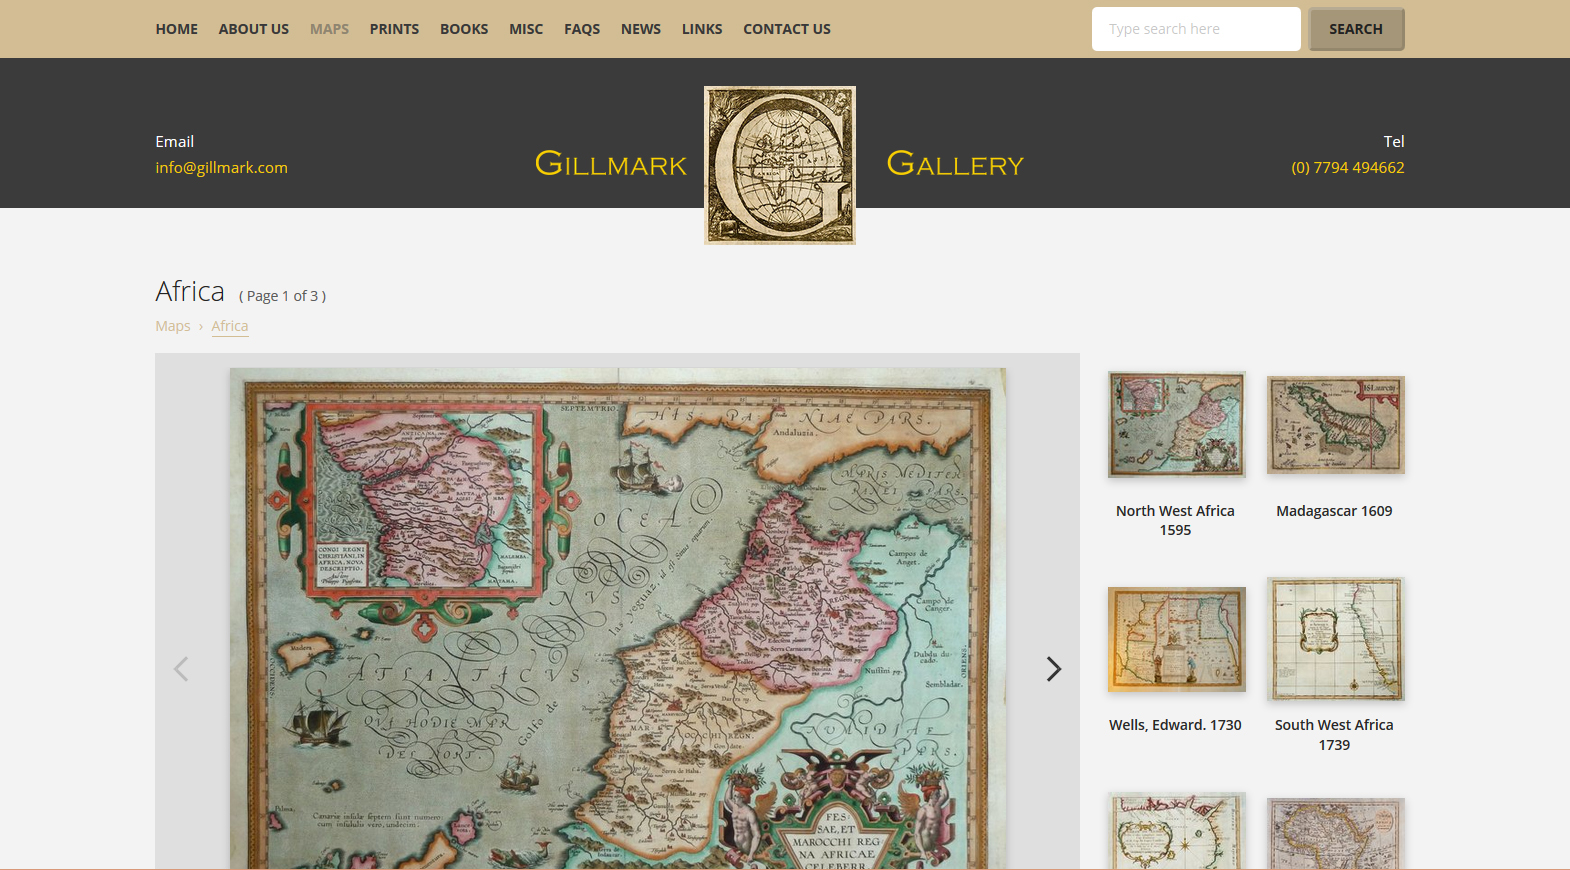Click the 'Madagascar 1609' title
Image resolution: width=1570 pixels, height=870 pixels.
coord(1334,511)
